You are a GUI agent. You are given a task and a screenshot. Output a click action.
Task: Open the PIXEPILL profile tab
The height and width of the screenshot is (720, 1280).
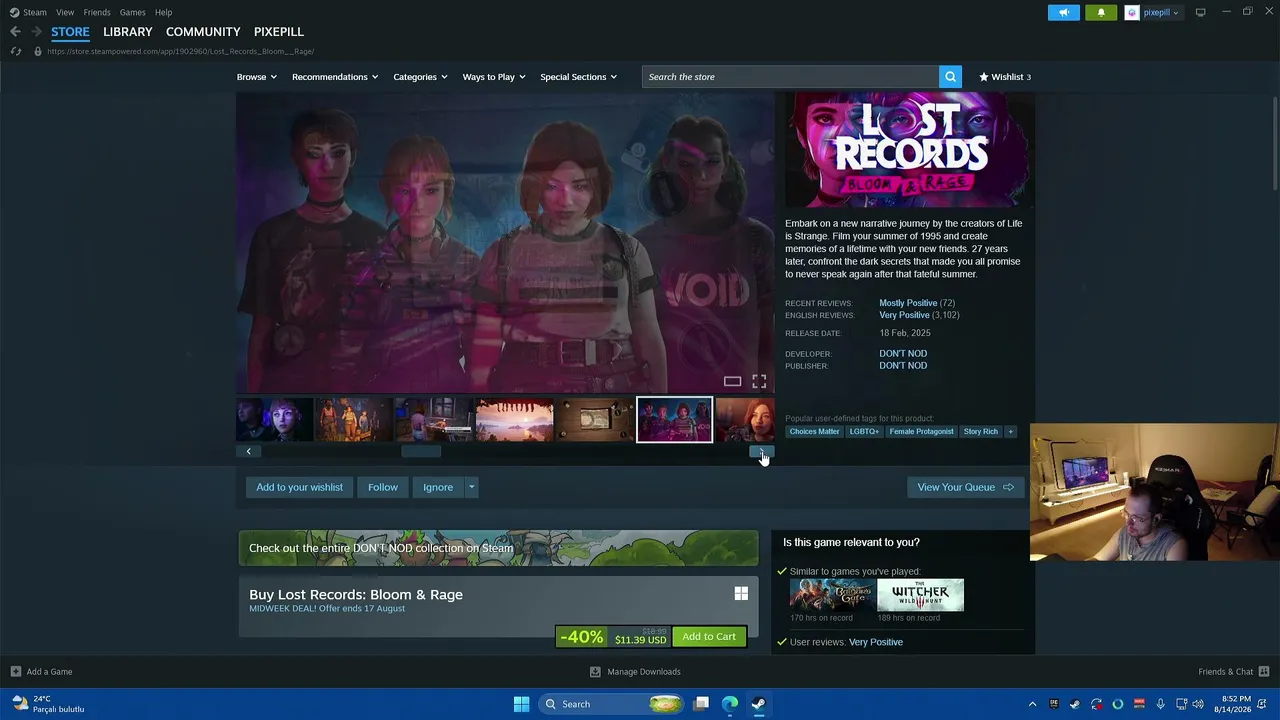[279, 32]
